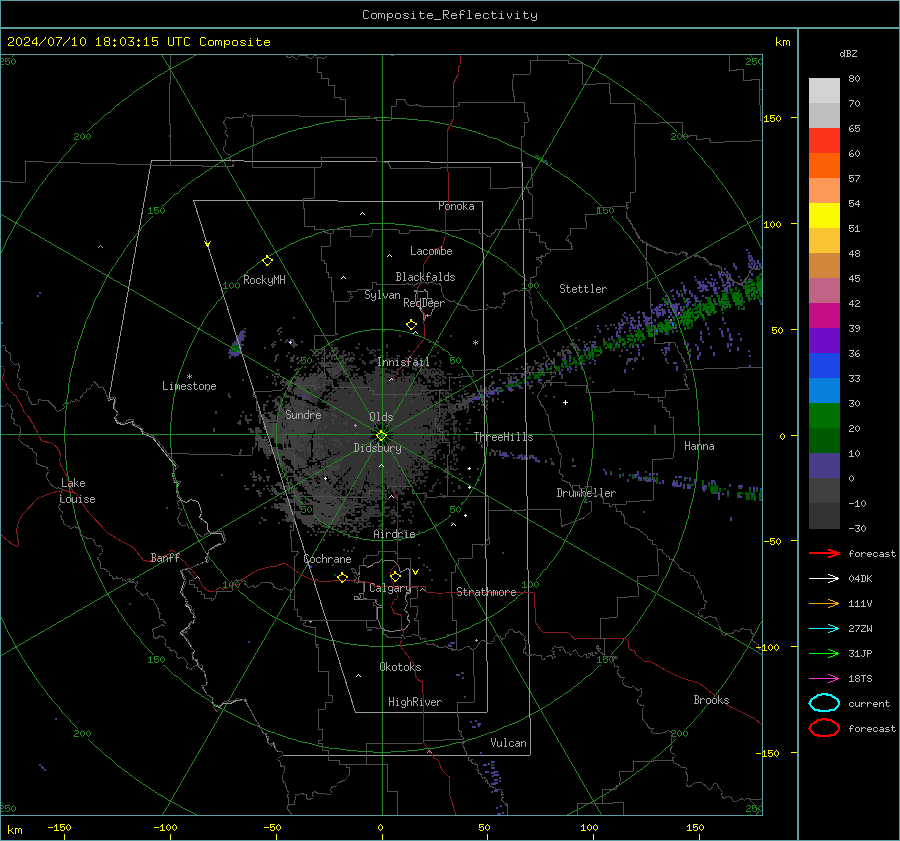Click the purple echo cell northwest of Sundre
The width and height of the screenshot is (900, 841).
(237, 344)
